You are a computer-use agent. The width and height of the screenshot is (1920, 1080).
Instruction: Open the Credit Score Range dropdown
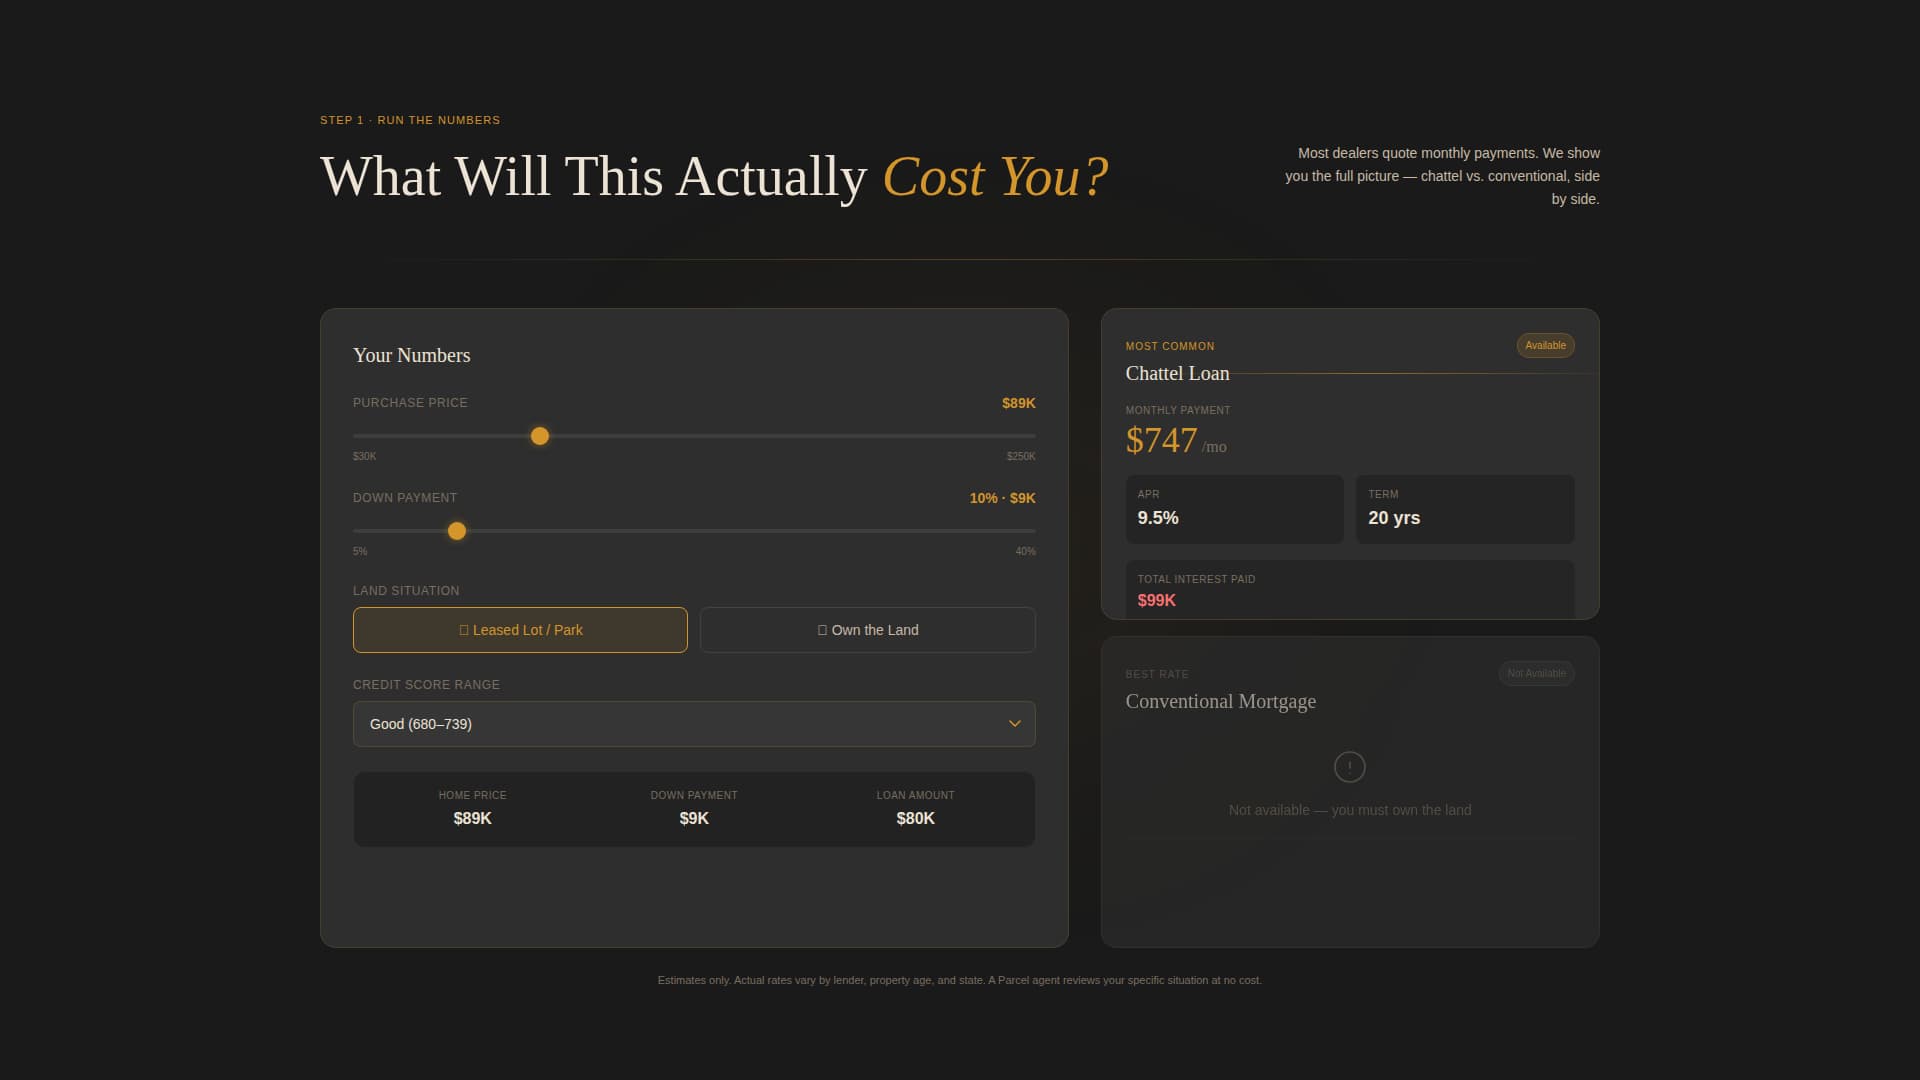[x=694, y=723]
